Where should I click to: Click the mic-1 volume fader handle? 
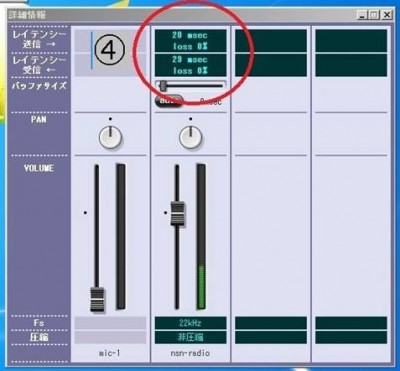[97, 299]
